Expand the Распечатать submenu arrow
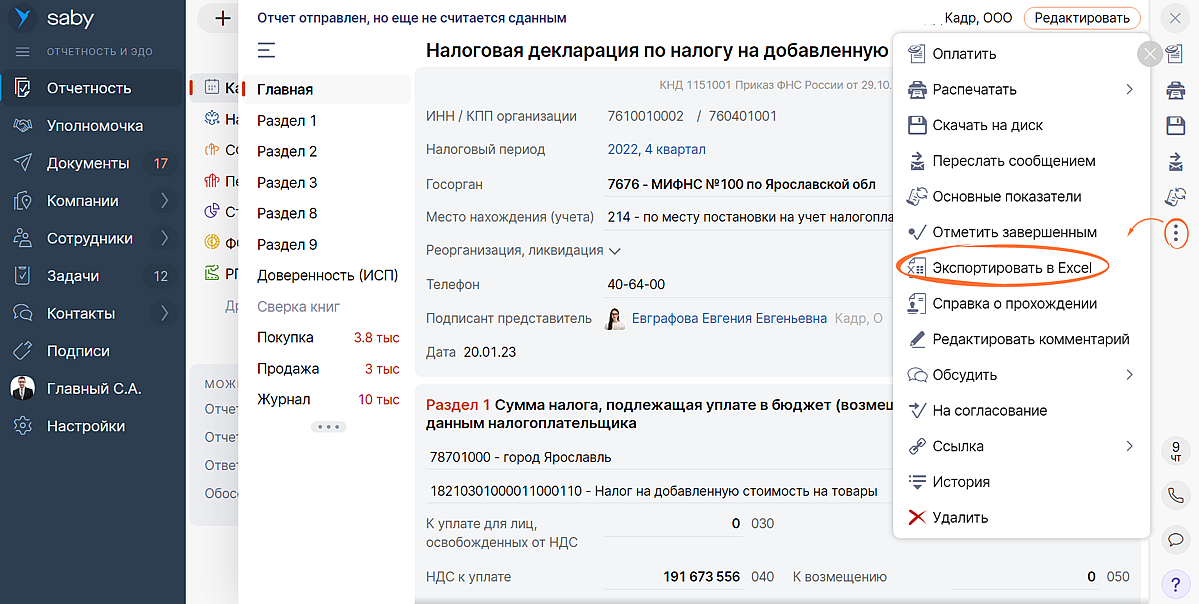This screenshot has width=1199, height=604. 1129,90
